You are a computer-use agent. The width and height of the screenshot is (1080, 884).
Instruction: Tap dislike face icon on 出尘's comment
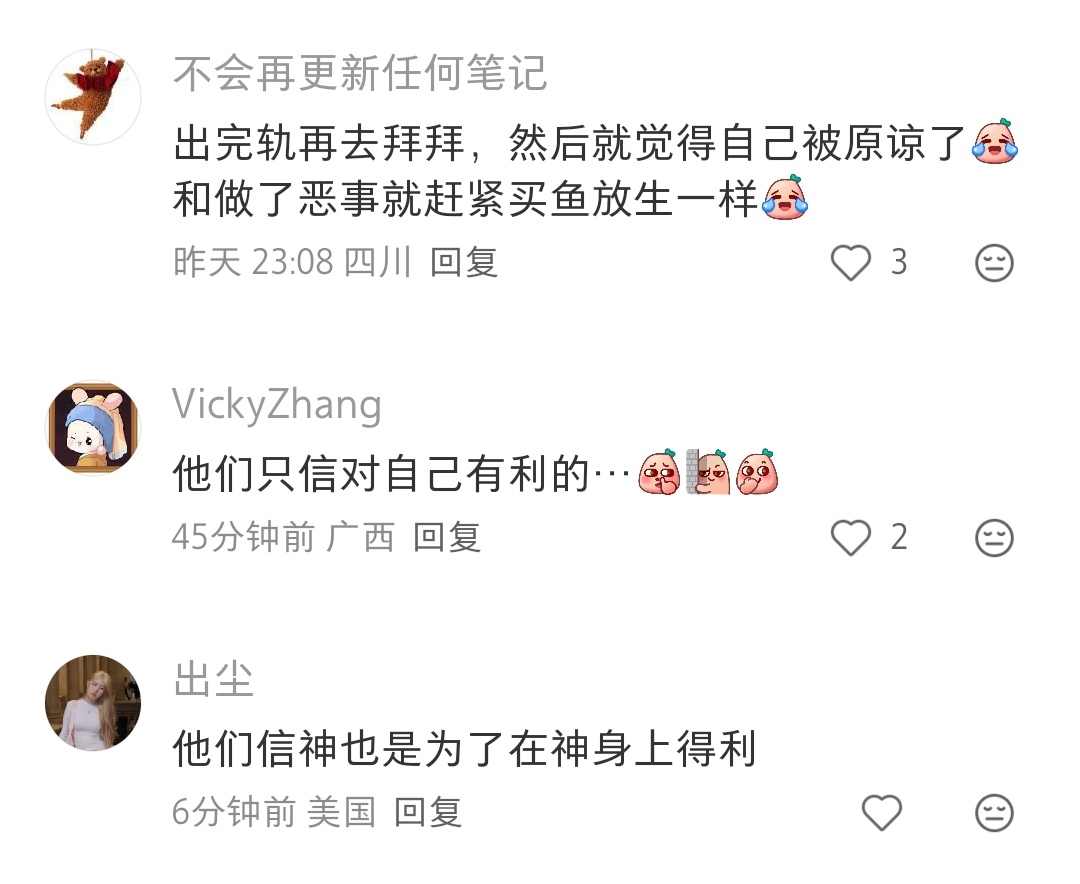tap(994, 812)
